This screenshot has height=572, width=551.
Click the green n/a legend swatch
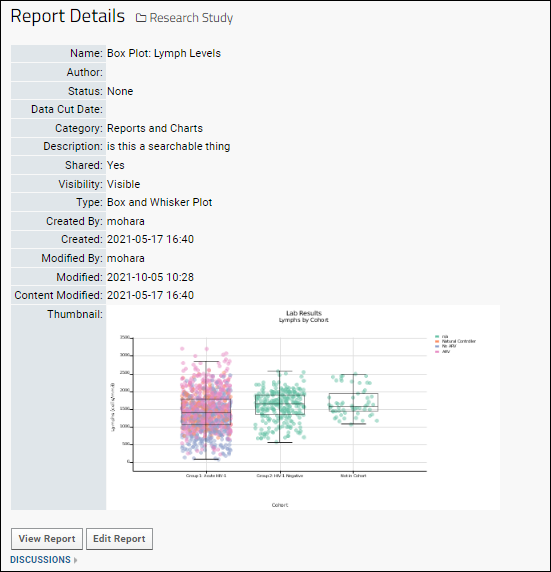(437, 336)
